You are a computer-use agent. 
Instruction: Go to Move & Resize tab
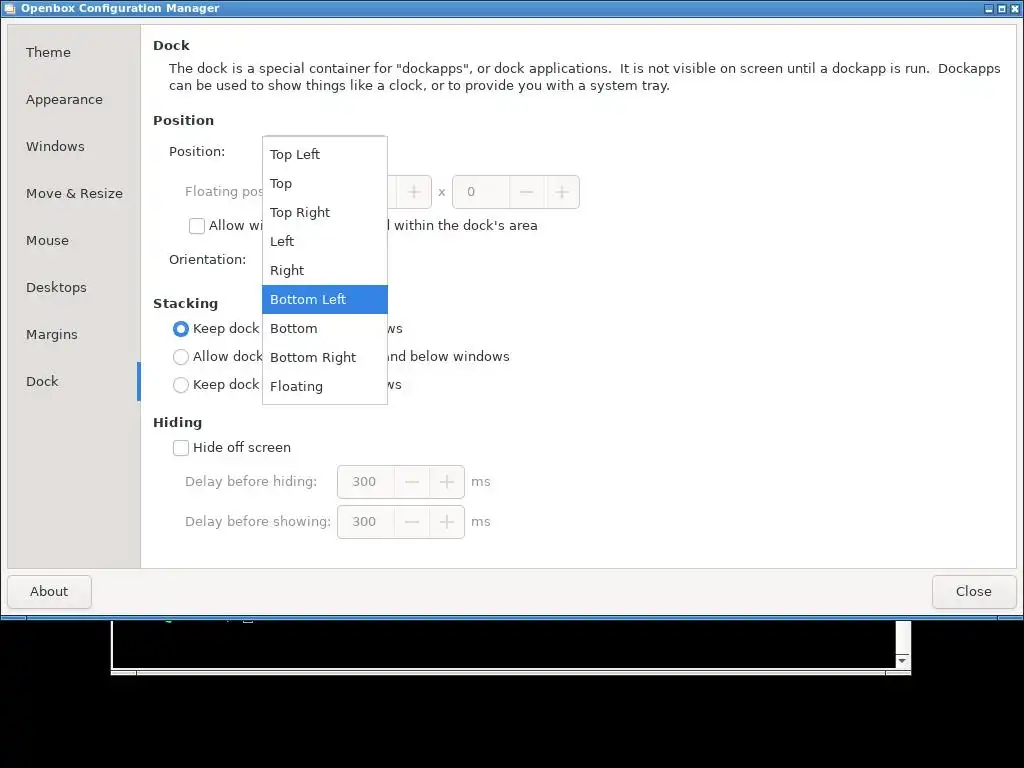pyautogui.click(x=74, y=193)
